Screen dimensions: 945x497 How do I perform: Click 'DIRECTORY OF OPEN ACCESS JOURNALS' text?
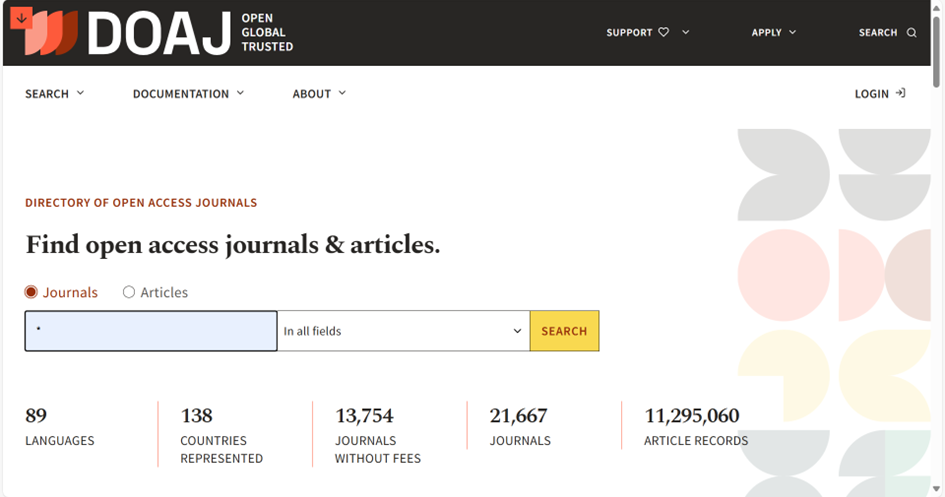click(x=141, y=203)
